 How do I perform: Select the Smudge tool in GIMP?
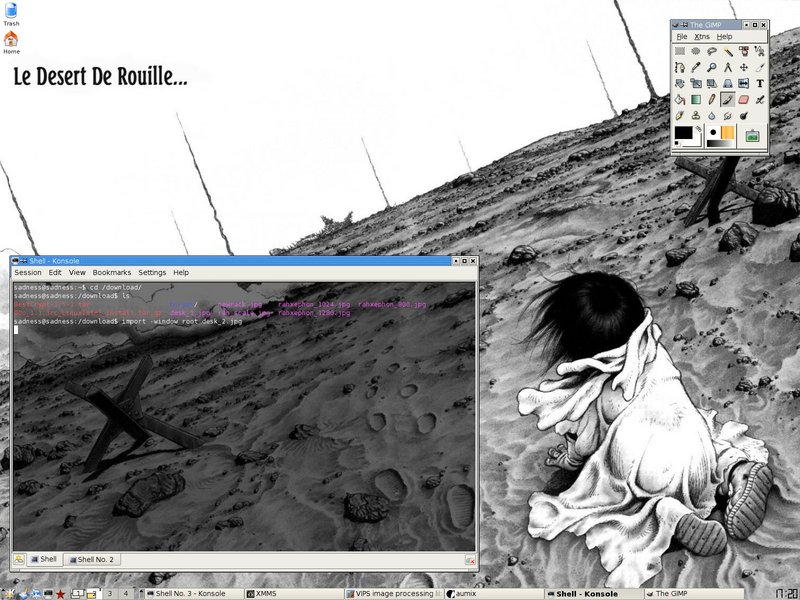click(728, 116)
